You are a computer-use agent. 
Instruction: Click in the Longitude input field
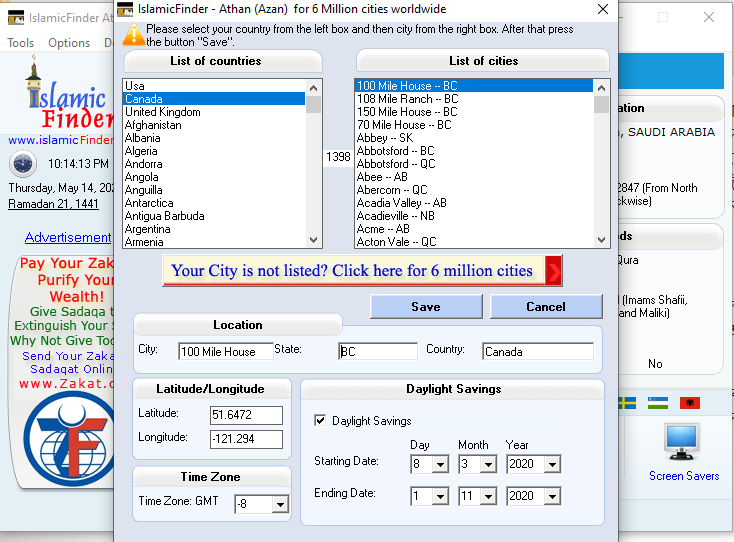point(246,439)
